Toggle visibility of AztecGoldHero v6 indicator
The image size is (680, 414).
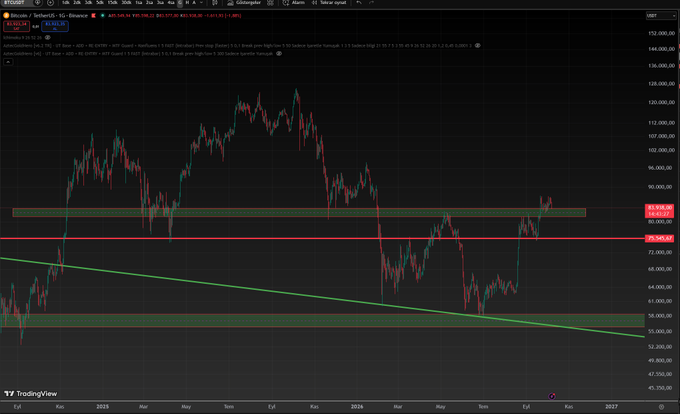tap(279, 54)
